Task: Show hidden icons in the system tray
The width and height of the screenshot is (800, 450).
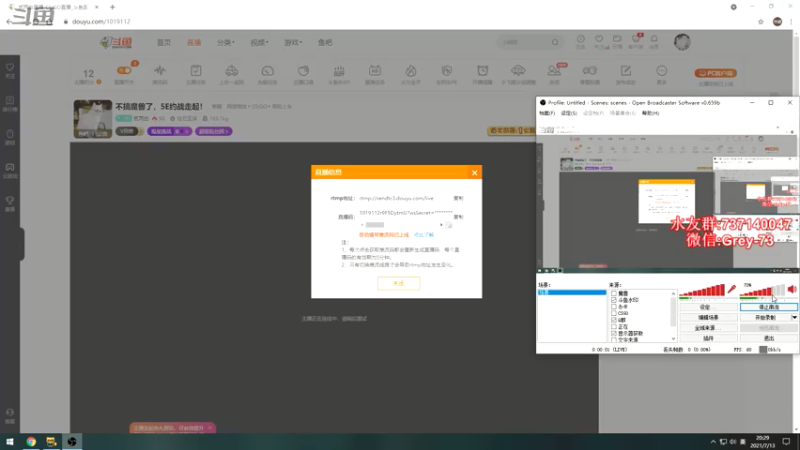Action: pyautogui.click(x=713, y=442)
